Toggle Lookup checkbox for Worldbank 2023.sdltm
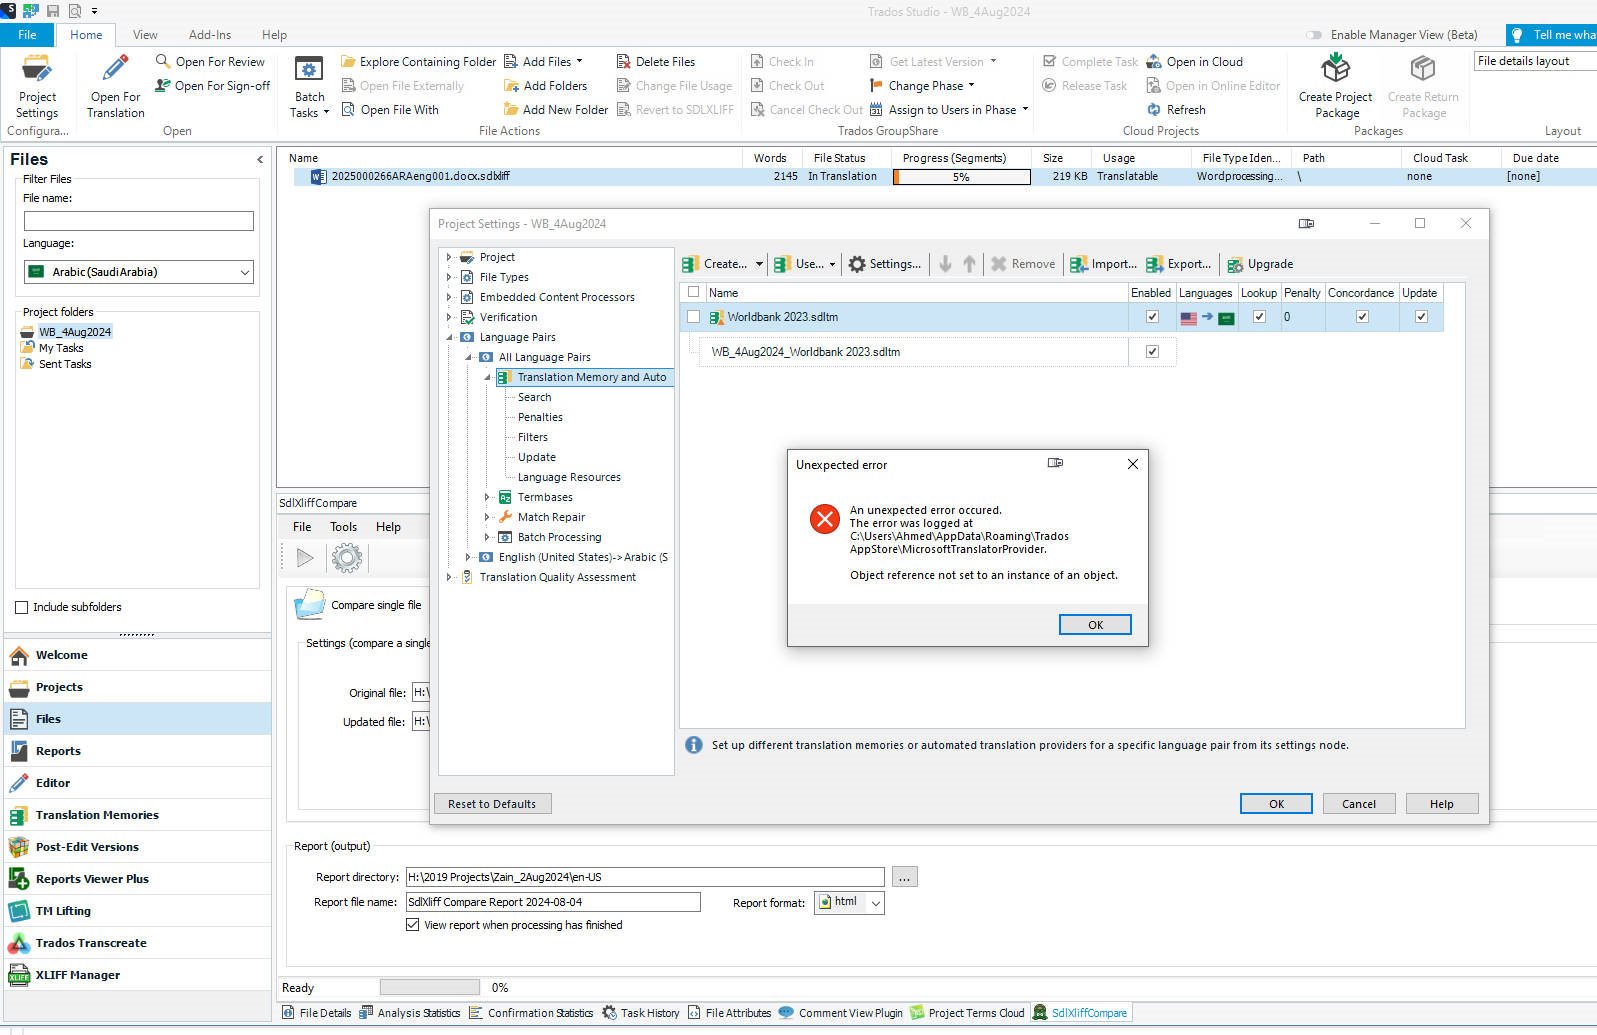The image size is (1597, 1035). click(x=1259, y=317)
